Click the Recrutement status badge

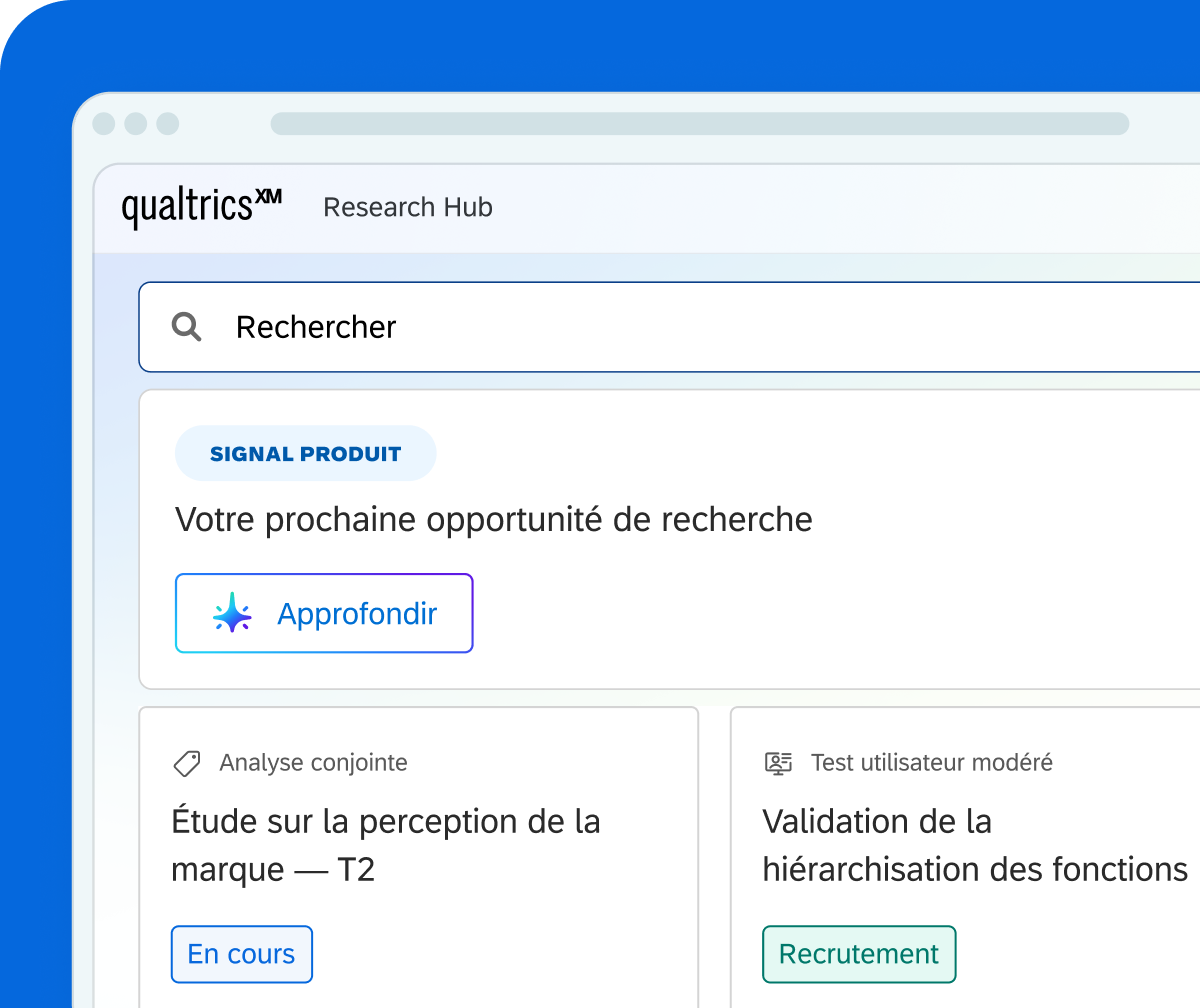point(859,954)
